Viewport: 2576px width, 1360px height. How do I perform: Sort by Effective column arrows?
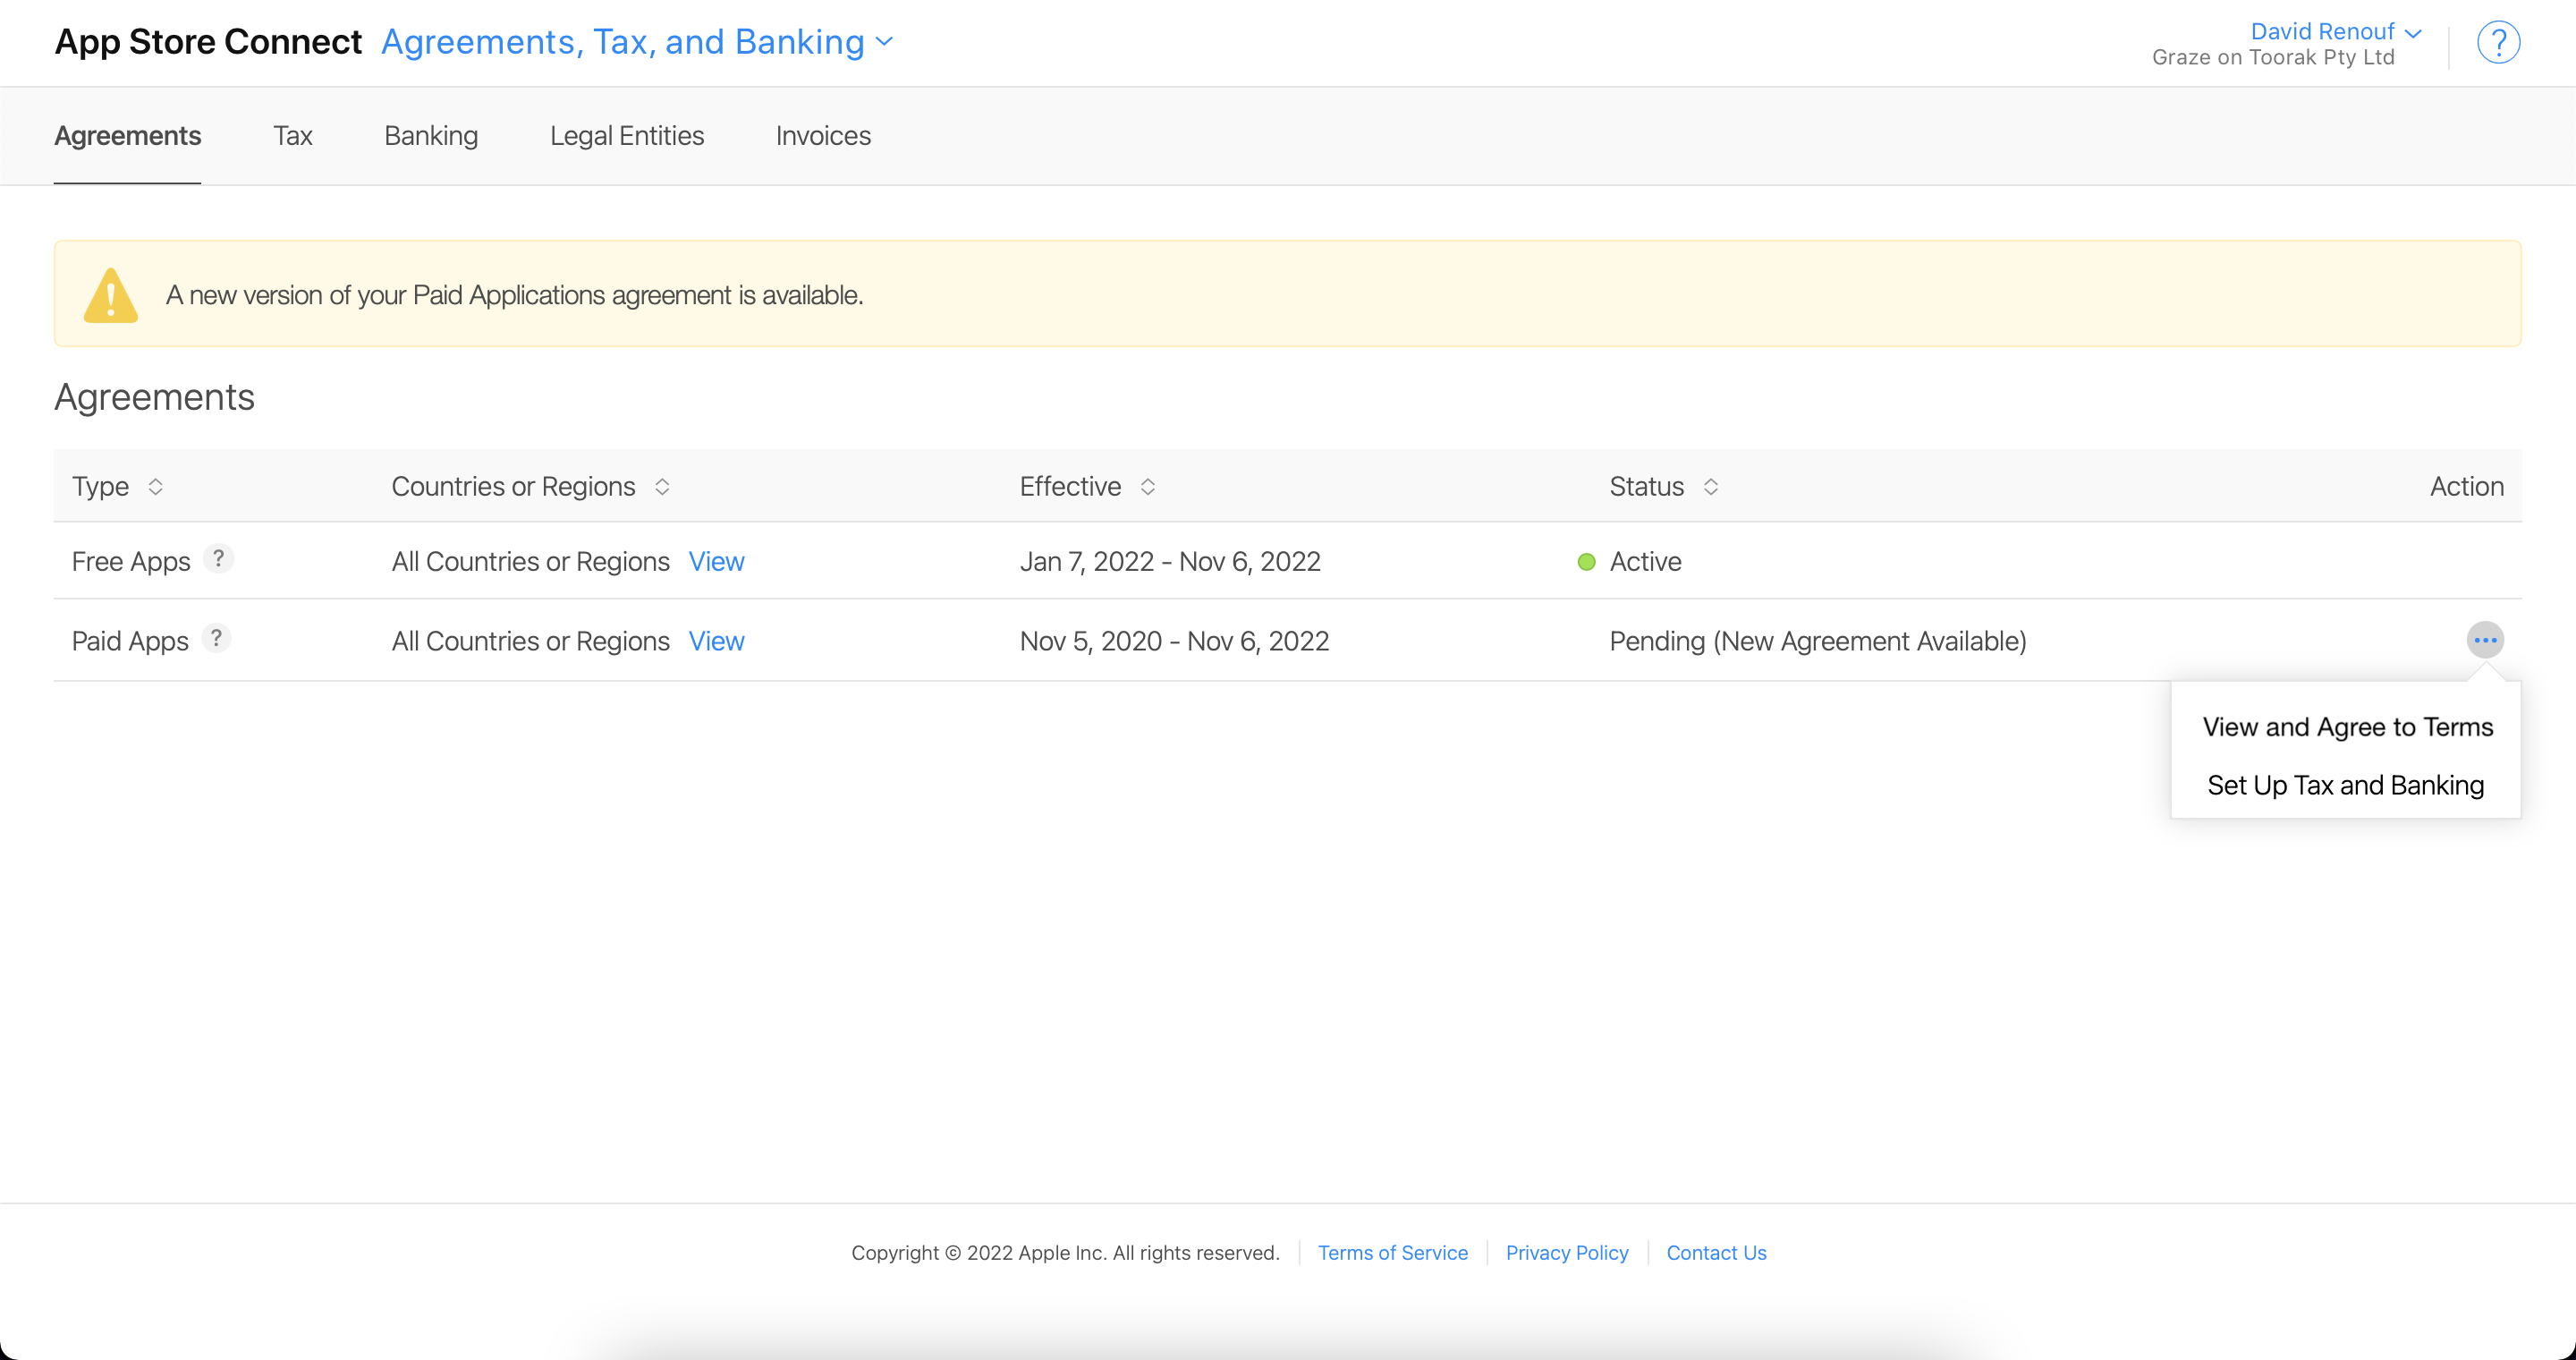(x=1148, y=487)
